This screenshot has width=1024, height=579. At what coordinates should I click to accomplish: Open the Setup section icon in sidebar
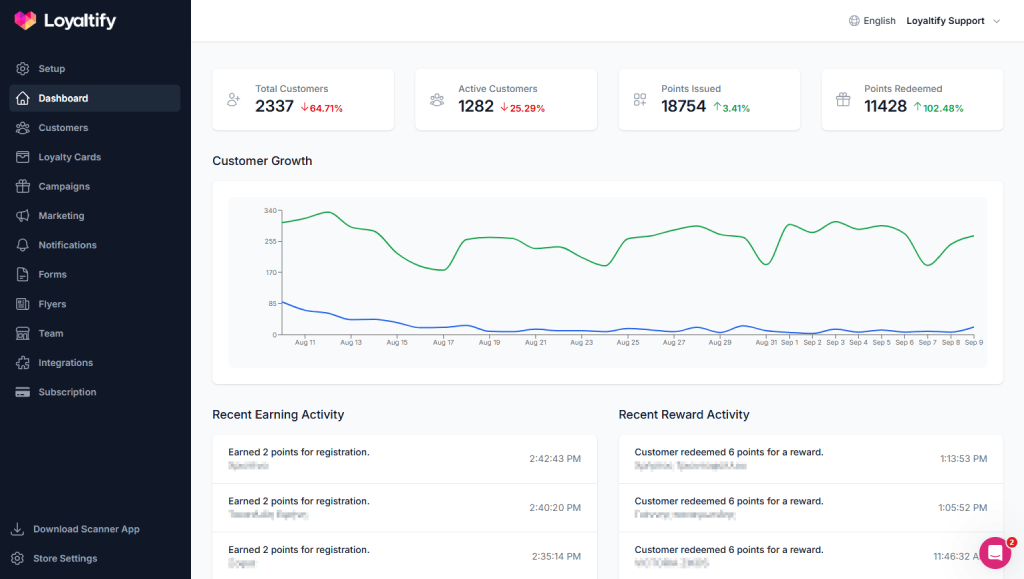pyautogui.click(x=21, y=68)
